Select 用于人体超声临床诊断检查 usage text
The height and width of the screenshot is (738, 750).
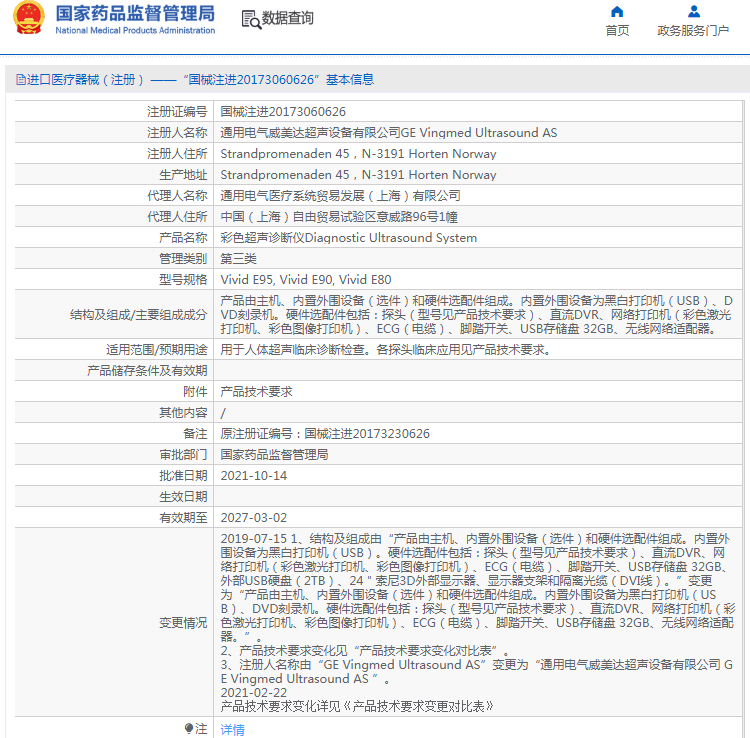pos(385,350)
